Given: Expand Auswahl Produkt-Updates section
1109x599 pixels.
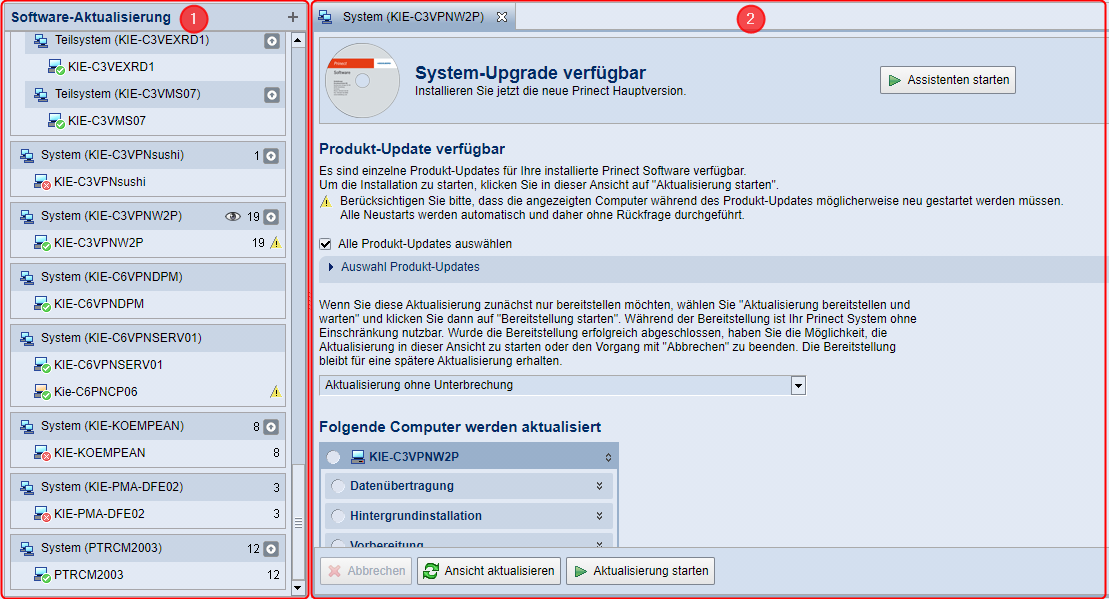Looking at the screenshot, I should (x=331, y=267).
